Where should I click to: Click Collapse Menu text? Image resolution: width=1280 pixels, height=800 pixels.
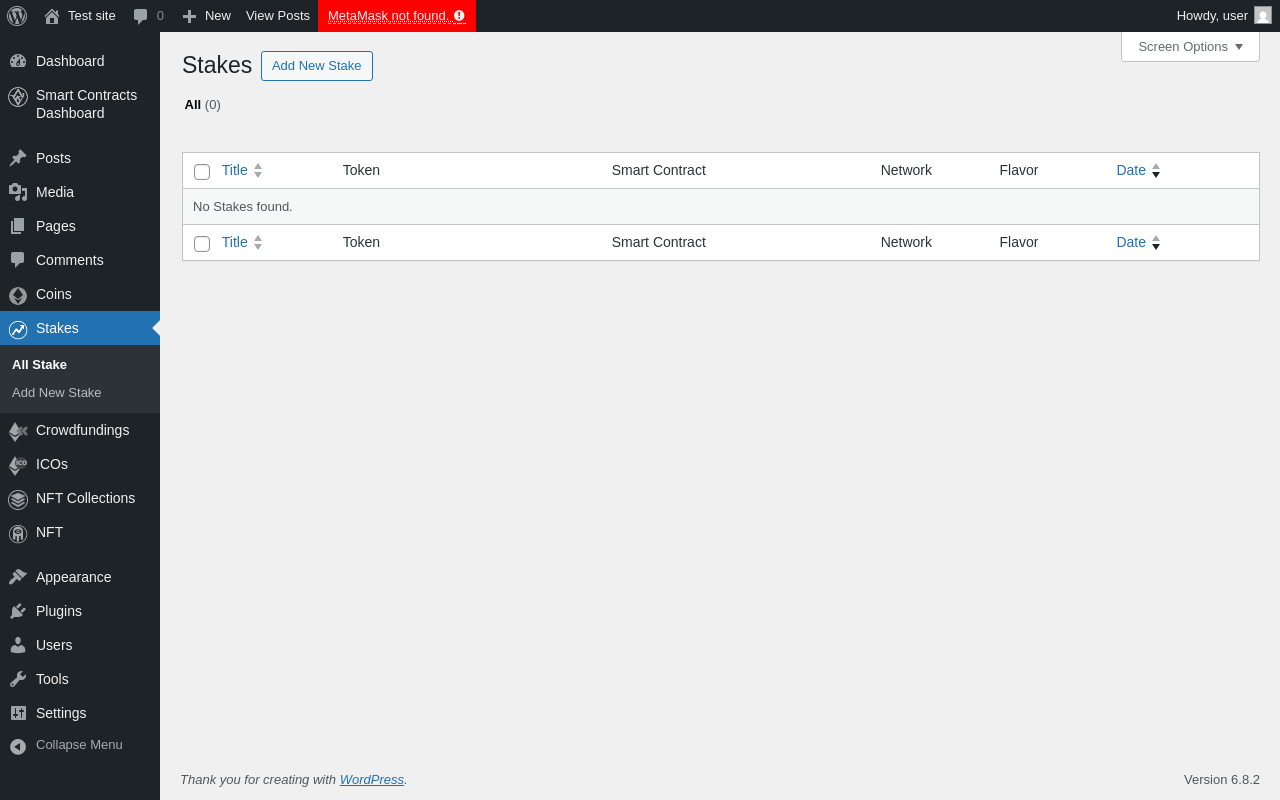(x=79, y=744)
